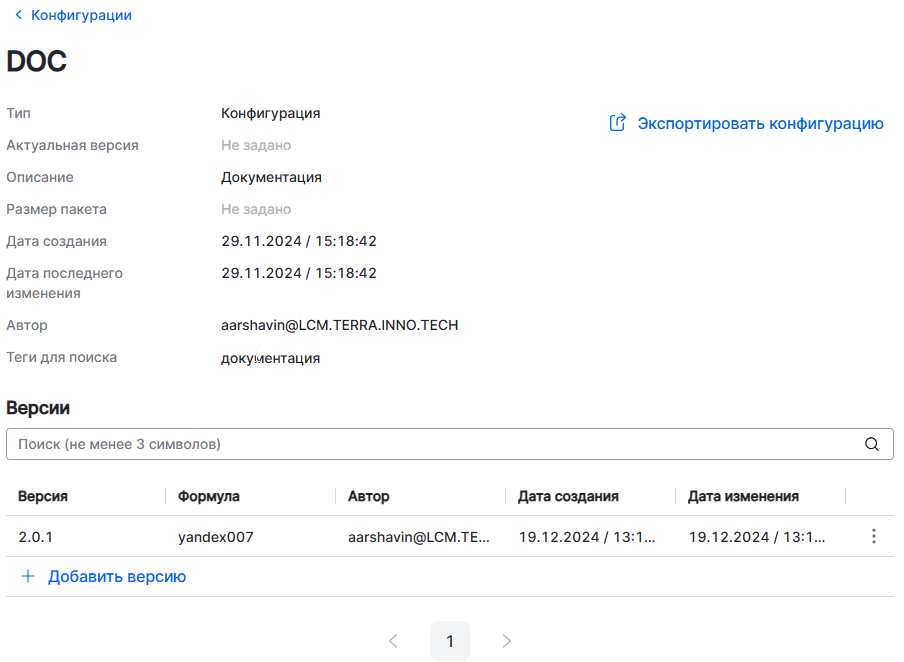Sort by the Версия column header
This screenshot has width=904, height=662.
(43, 496)
